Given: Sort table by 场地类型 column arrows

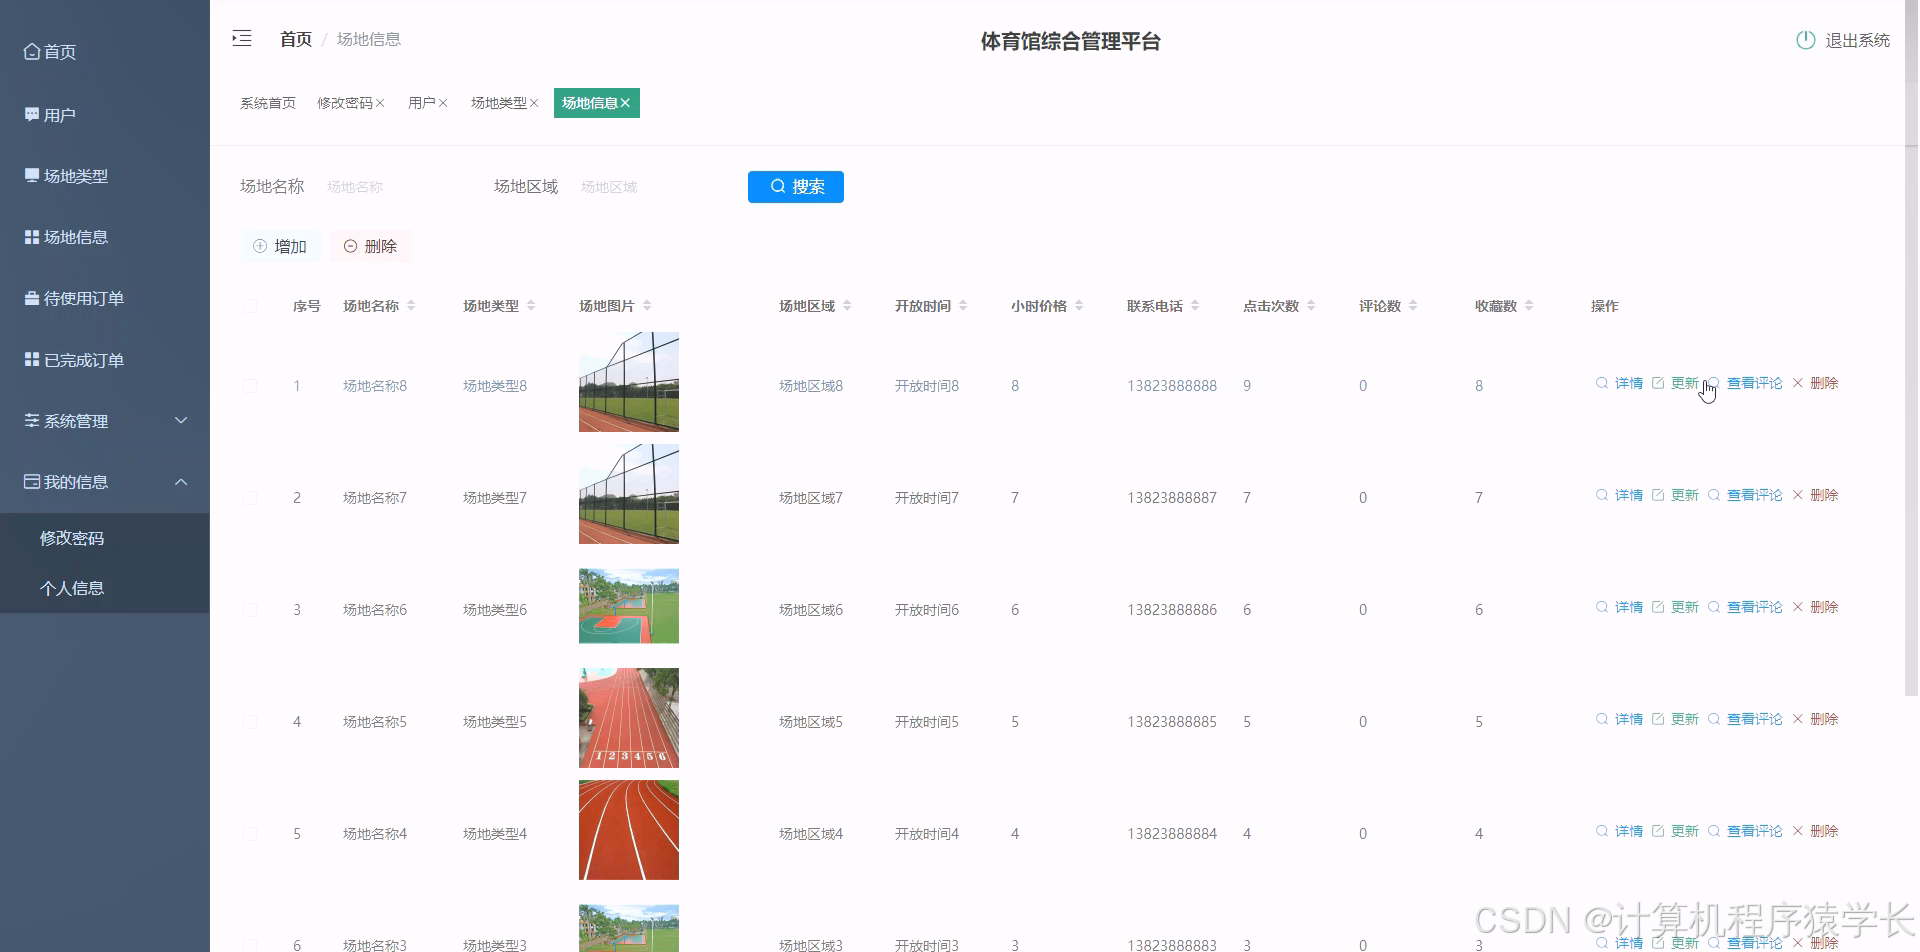Looking at the screenshot, I should point(531,306).
